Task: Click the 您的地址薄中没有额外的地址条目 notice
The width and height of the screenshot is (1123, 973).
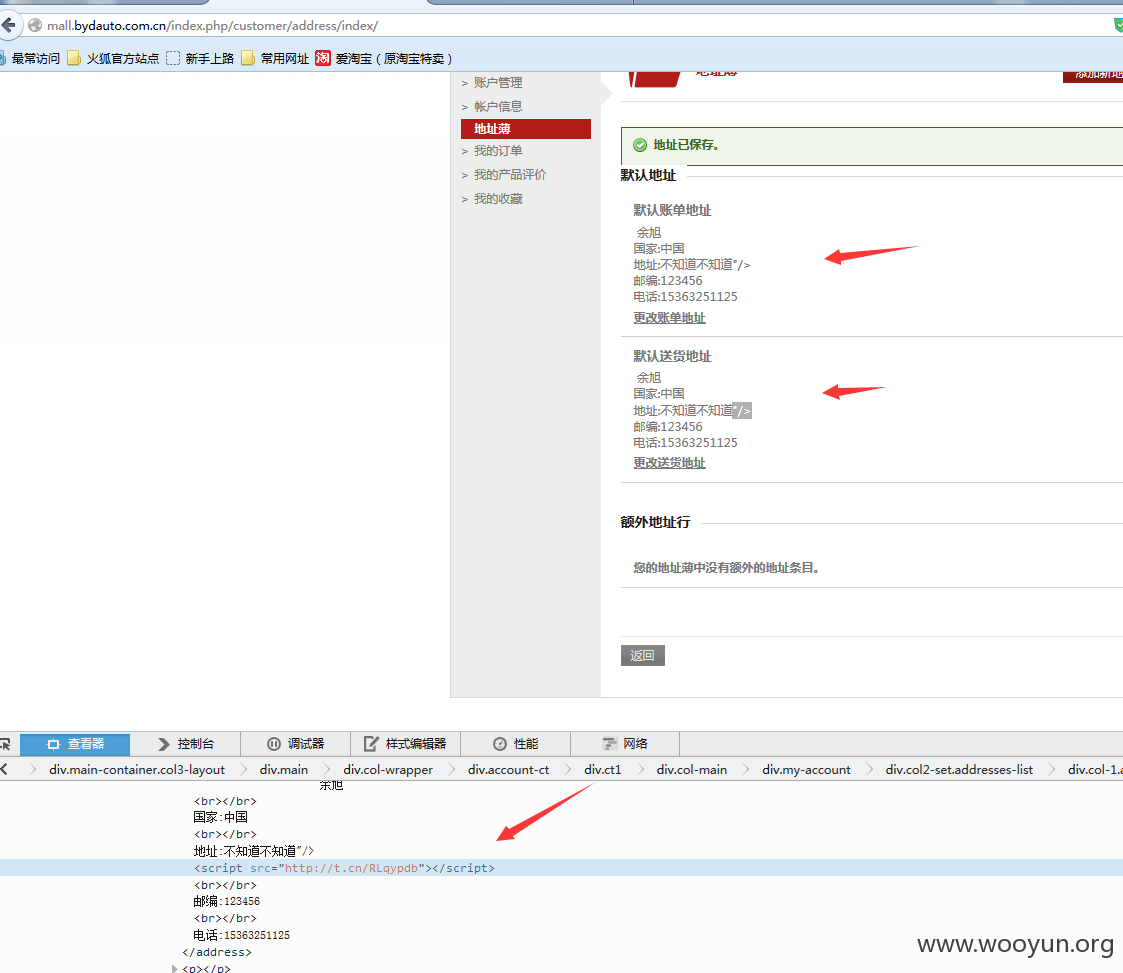Action: tap(726, 568)
